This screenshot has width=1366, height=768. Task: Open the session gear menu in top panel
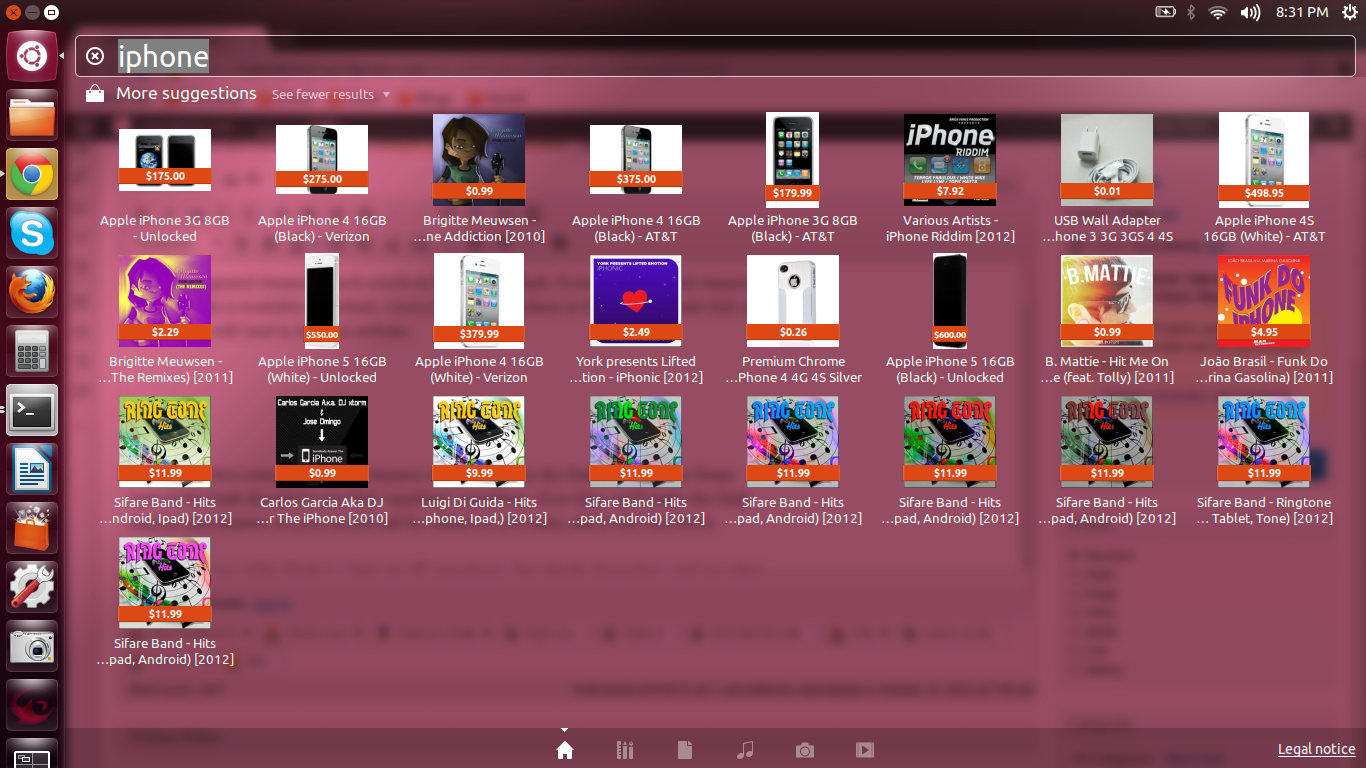(1349, 12)
